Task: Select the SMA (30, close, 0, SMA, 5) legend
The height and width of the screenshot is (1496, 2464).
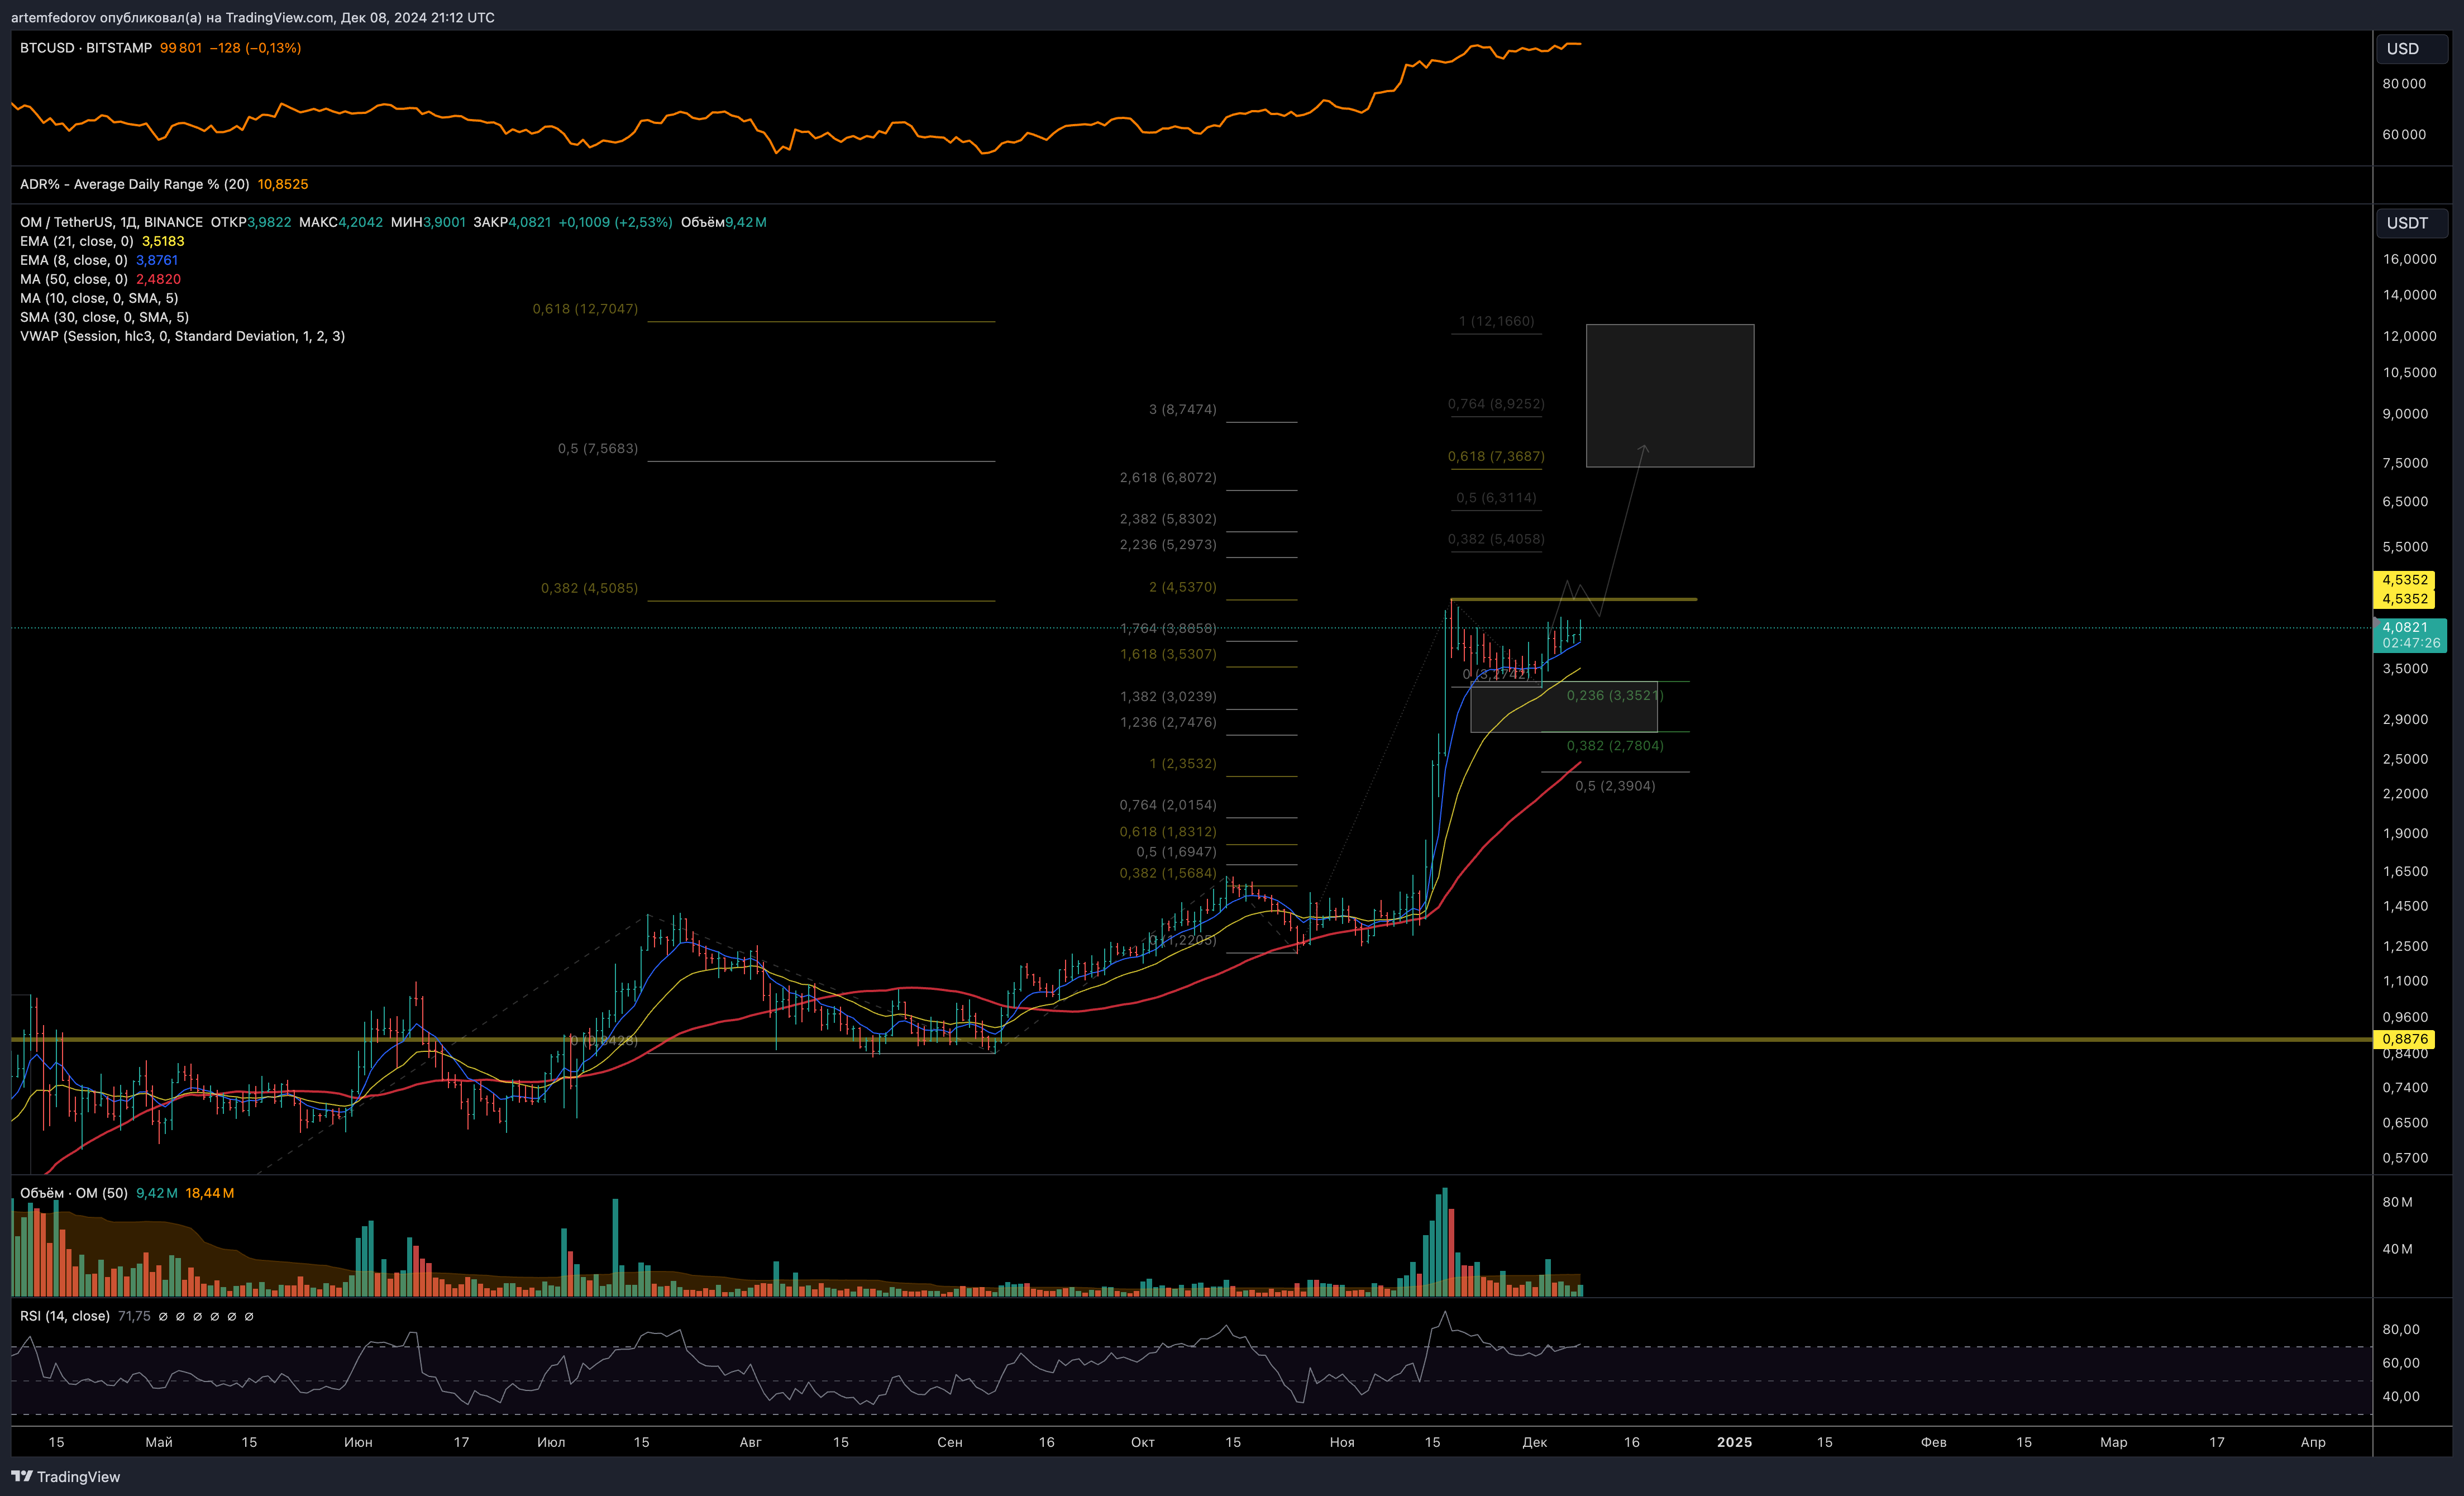Action: point(104,317)
